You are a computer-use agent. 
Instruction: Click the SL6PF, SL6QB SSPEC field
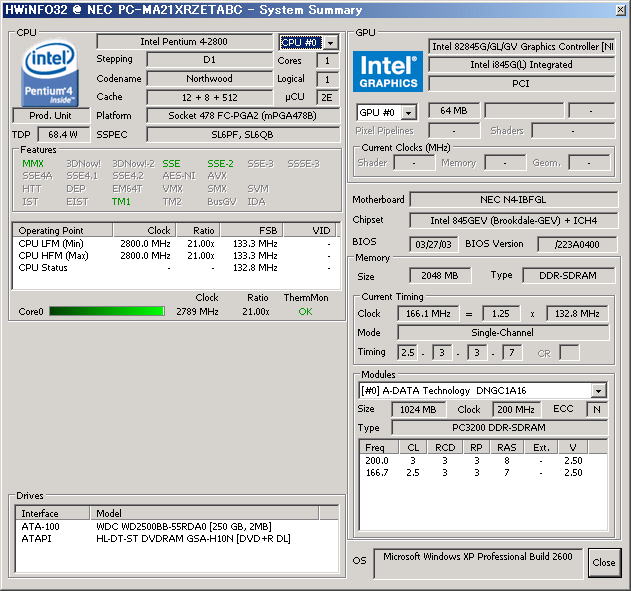click(x=243, y=135)
